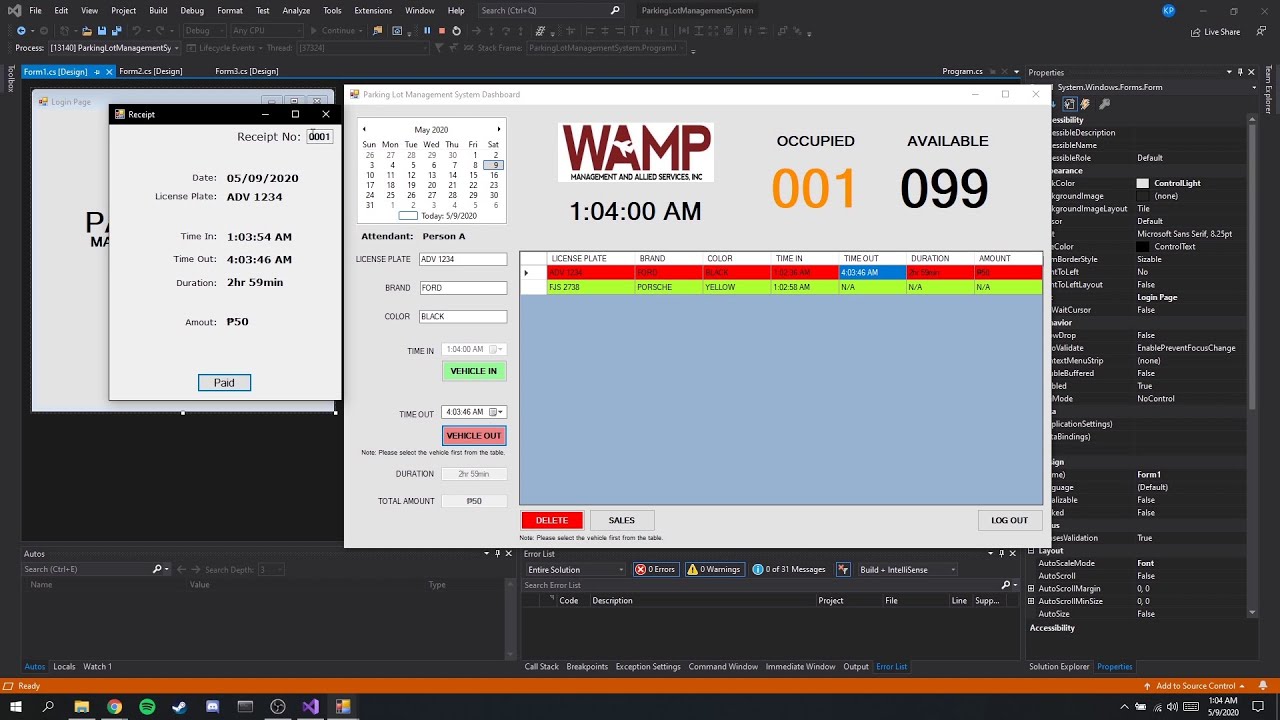Click the Property Pages wrench icon
The image size is (1280, 720).
coord(1105,103)
